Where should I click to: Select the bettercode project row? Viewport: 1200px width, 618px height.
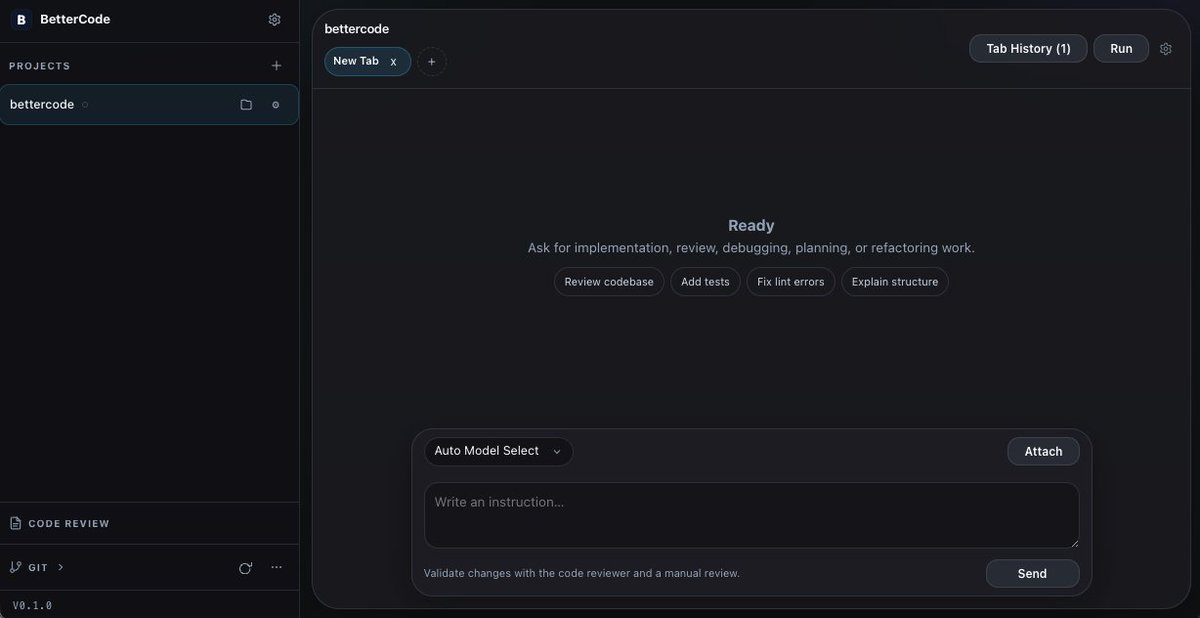pyautogui.click(x=149, y=104)
